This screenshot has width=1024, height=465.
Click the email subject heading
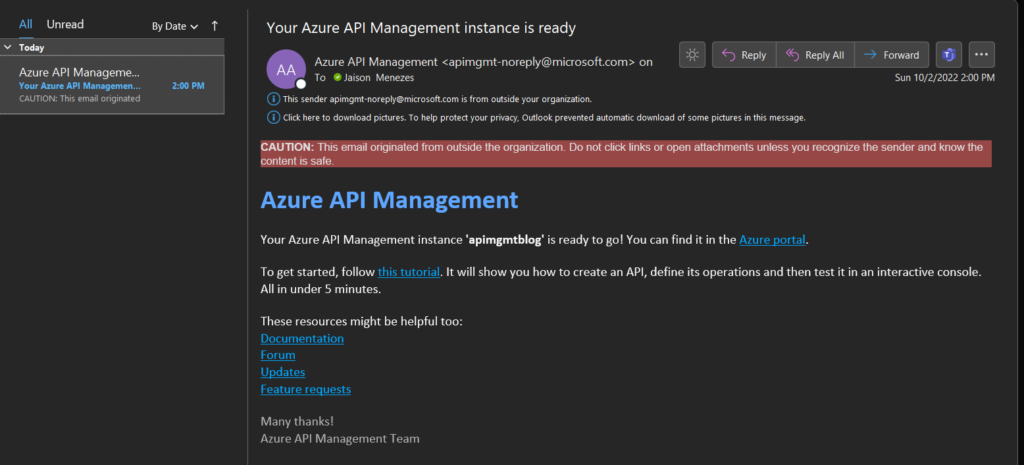pyautogui.click(x=421, y=27)
